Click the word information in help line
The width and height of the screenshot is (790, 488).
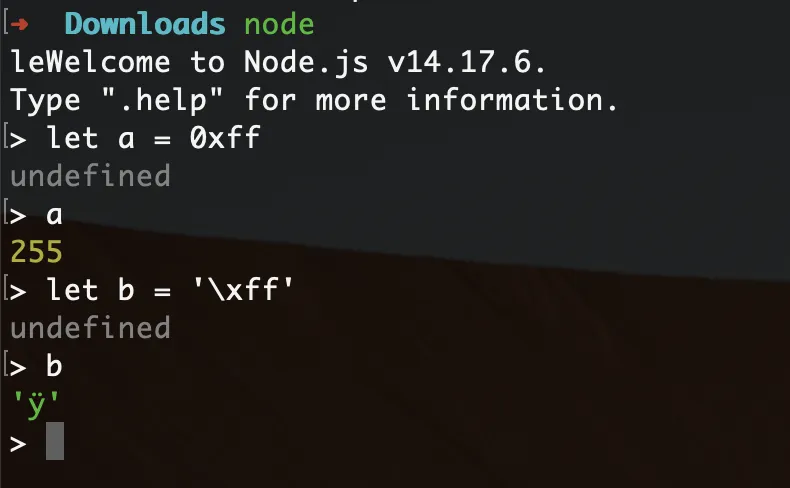[512, 100]
